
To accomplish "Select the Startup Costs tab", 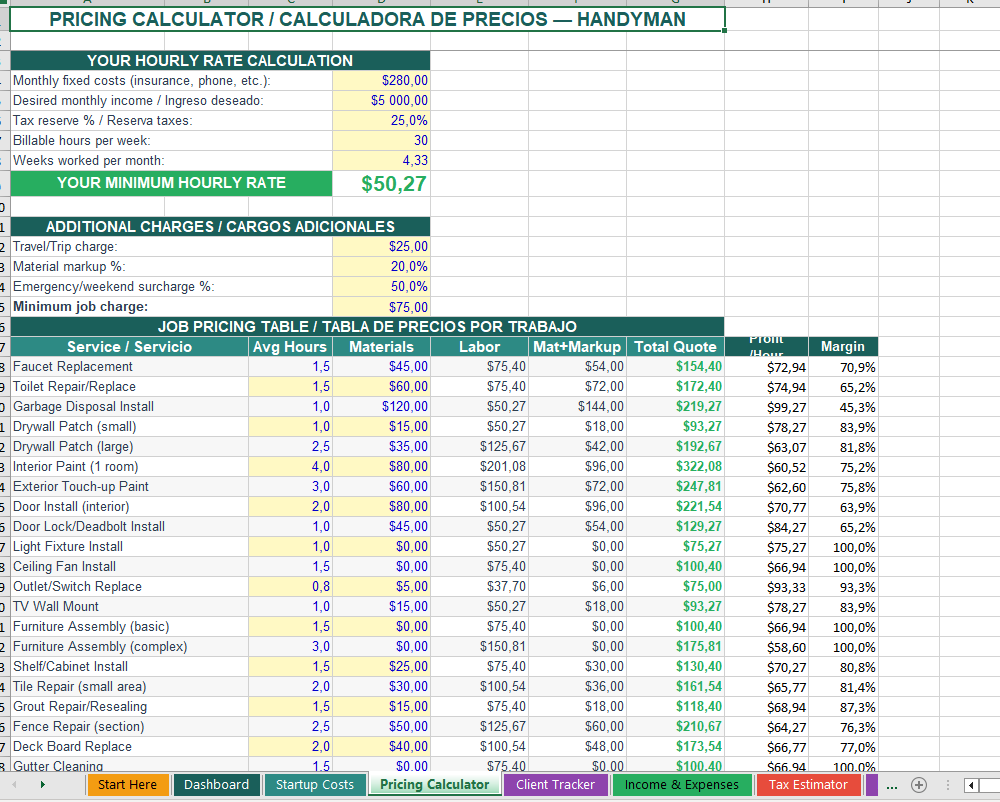I will pyautogui.click(x=315, y=786).
